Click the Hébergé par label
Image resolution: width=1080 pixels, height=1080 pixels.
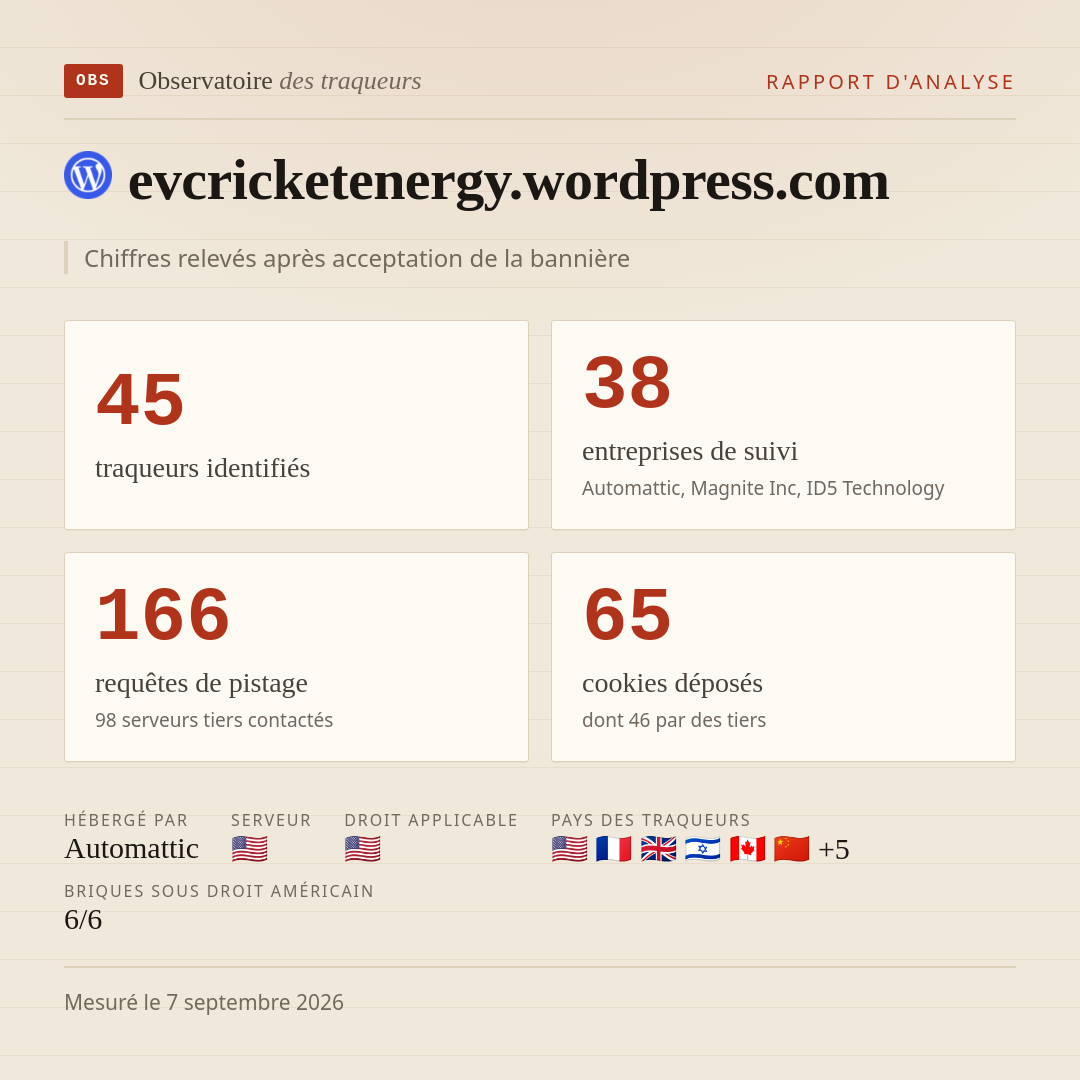tap(126, 820)
